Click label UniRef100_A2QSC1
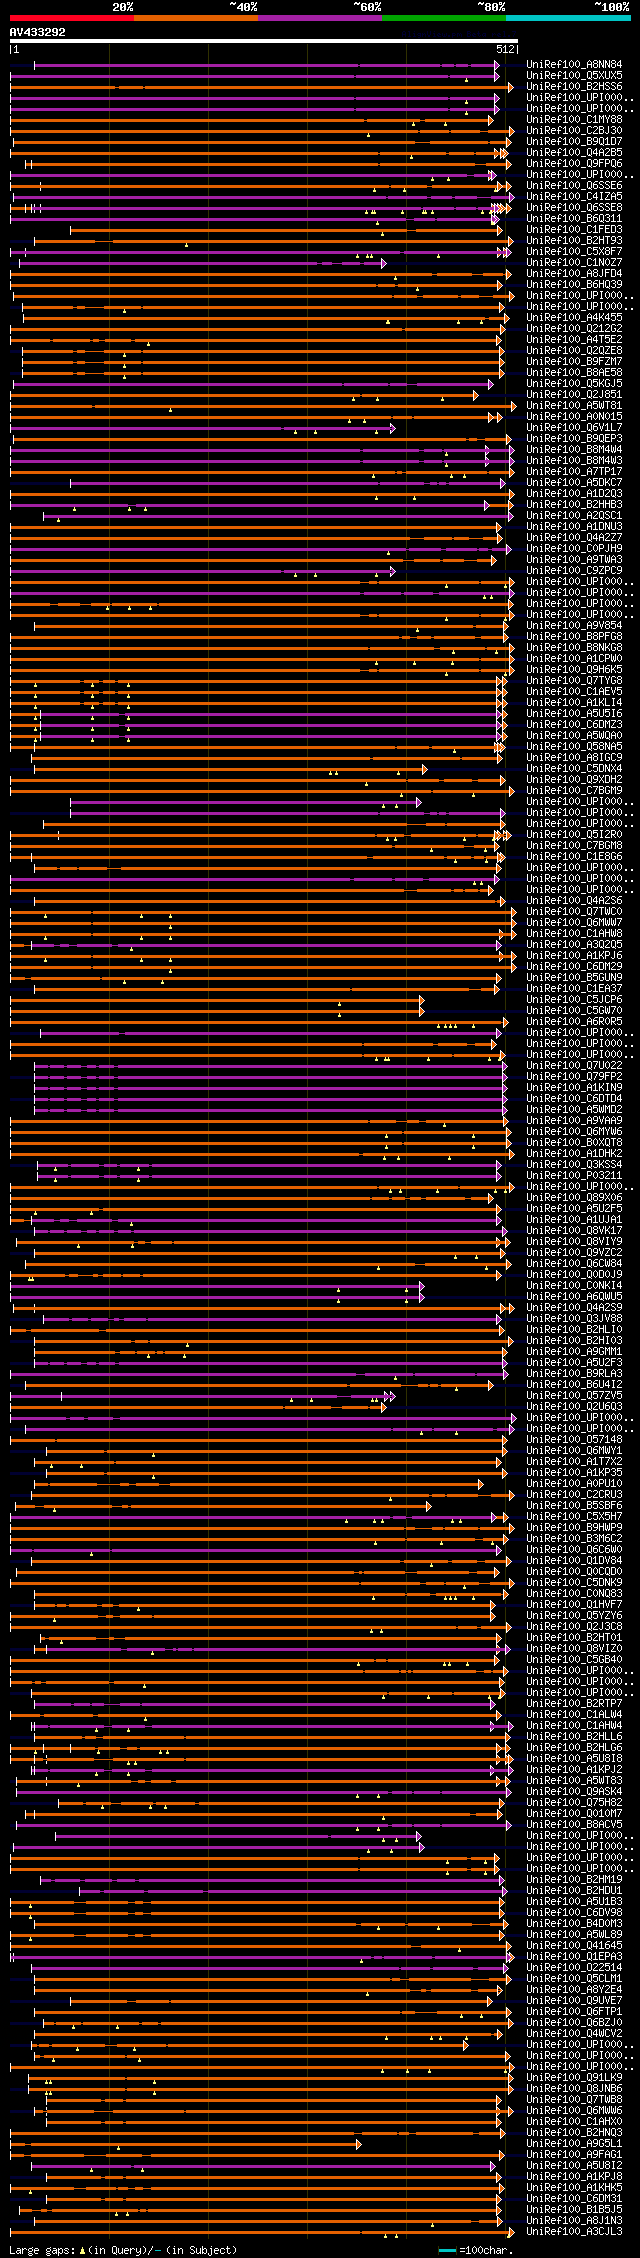Image resolution: width=640 pixels, height=2258 pixels. pyautogui.click(x=574, y=515)
